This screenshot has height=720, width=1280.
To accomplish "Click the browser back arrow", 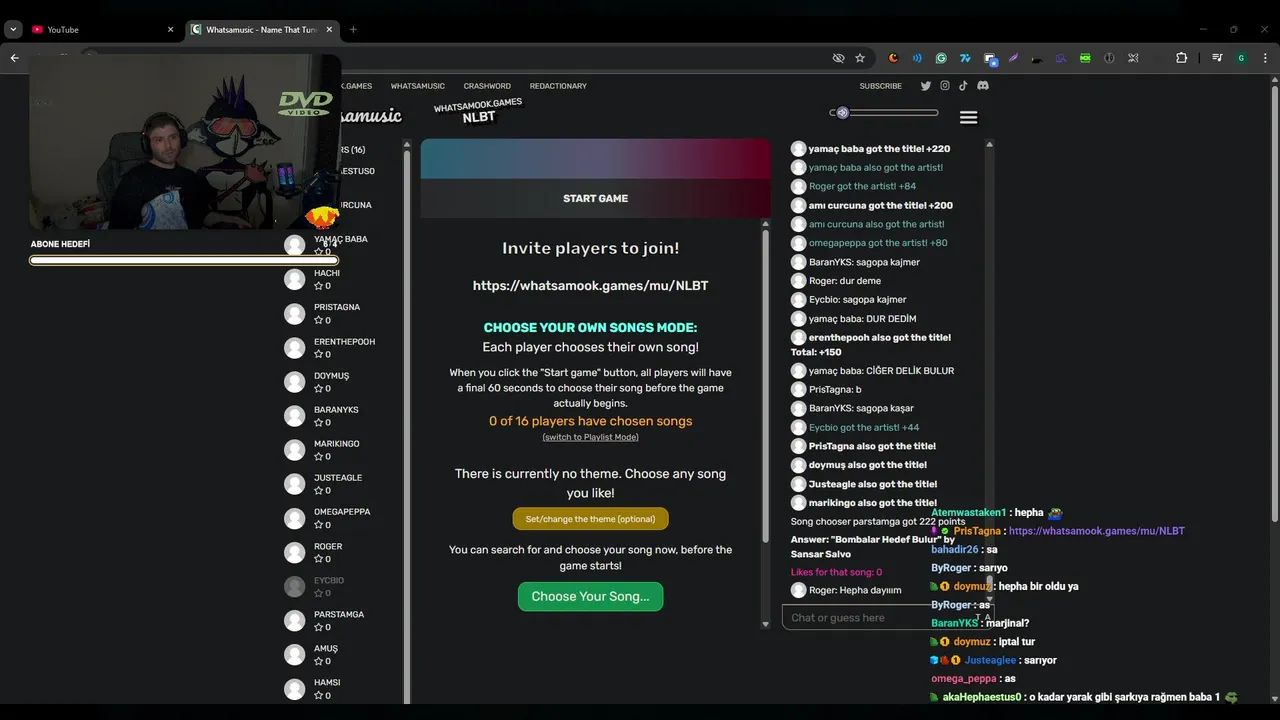I will pos(14,58).
